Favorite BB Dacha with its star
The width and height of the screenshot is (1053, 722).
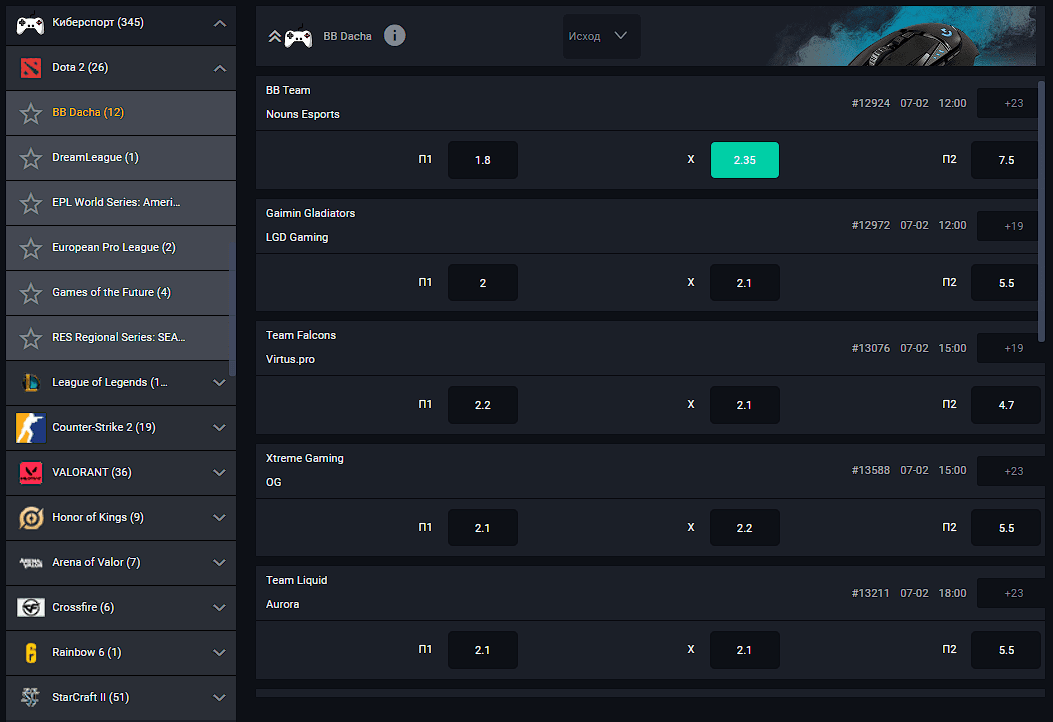tap(30, 113)
